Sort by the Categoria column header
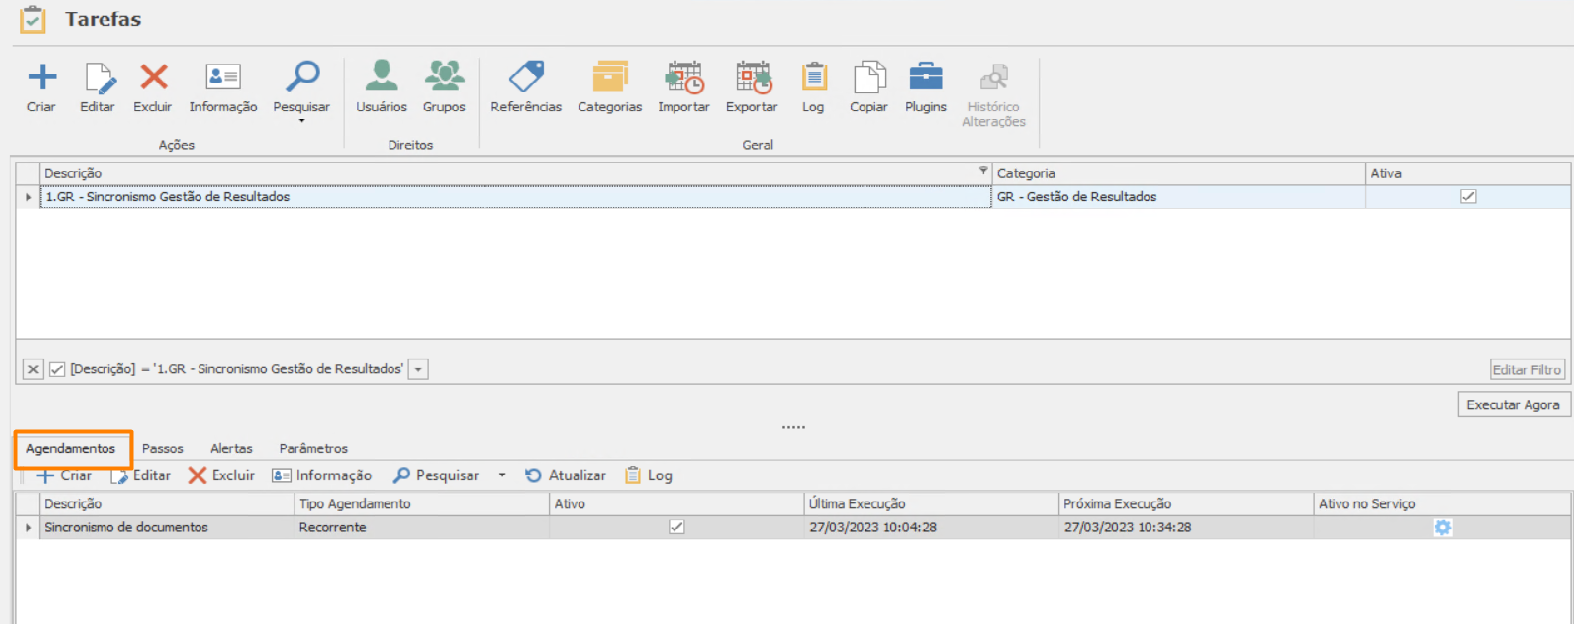 tap(1178, 173)
